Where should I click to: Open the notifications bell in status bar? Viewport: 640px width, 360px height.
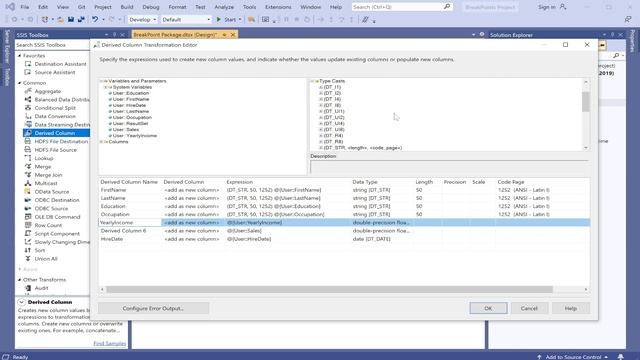tap(620, 357)
